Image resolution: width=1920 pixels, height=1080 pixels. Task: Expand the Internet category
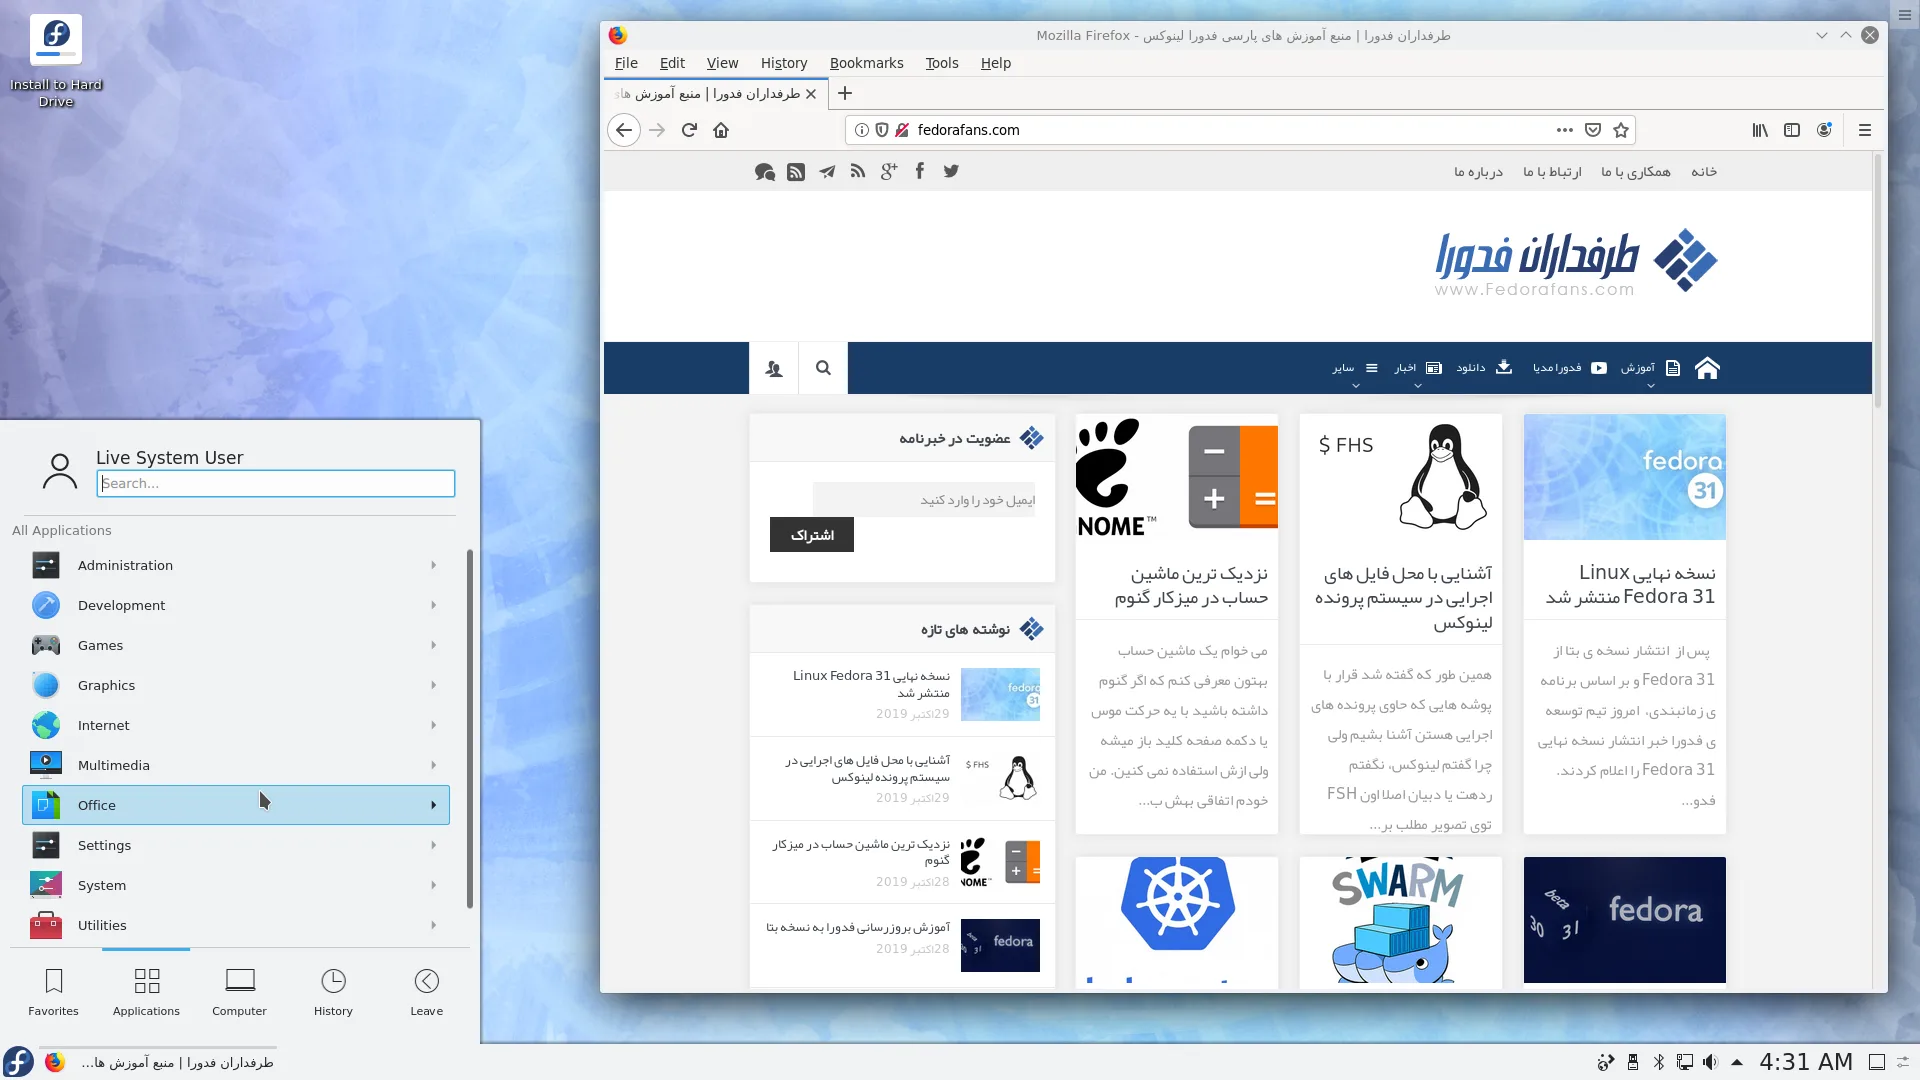tap(236, 725)
